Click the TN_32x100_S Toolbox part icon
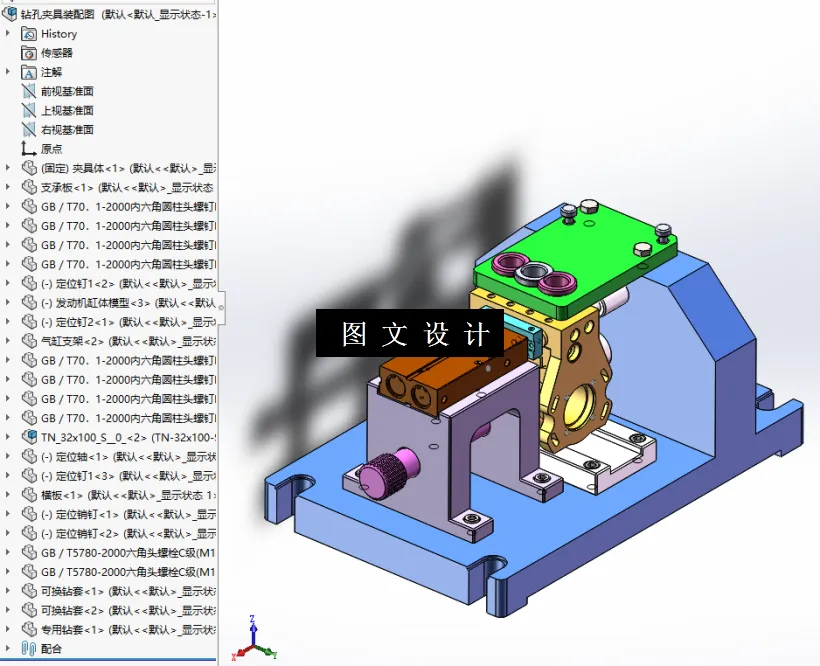 click(x=28, y=436)
